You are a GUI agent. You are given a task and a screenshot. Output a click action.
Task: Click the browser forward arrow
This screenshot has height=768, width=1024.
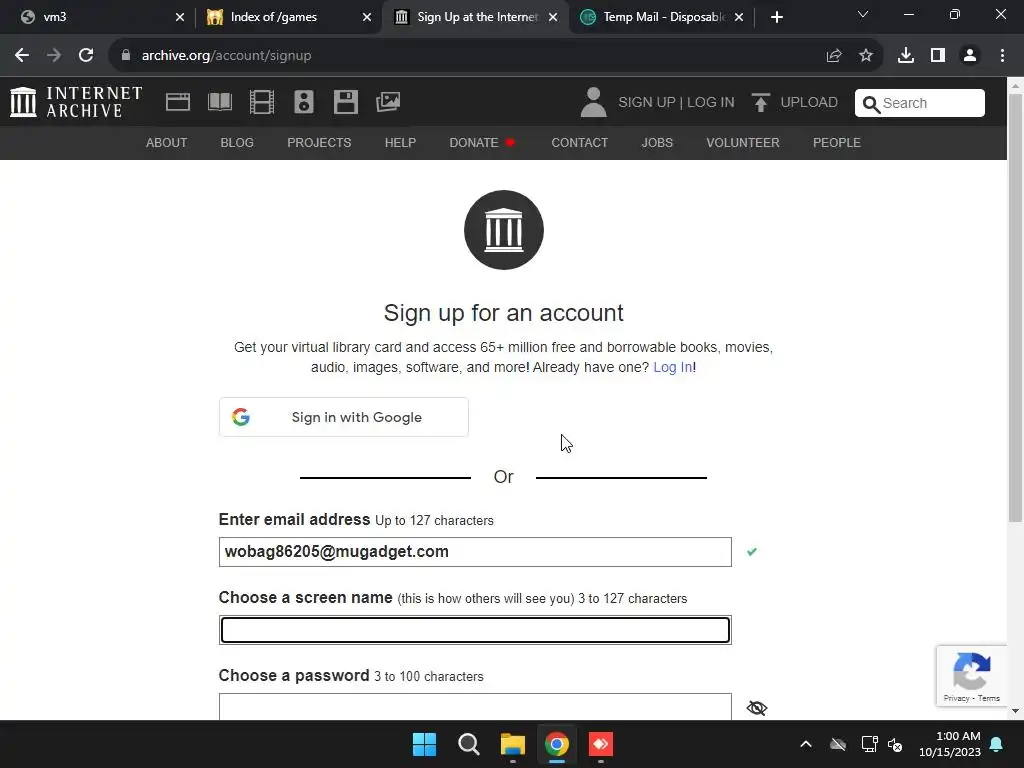click(54, 56)
